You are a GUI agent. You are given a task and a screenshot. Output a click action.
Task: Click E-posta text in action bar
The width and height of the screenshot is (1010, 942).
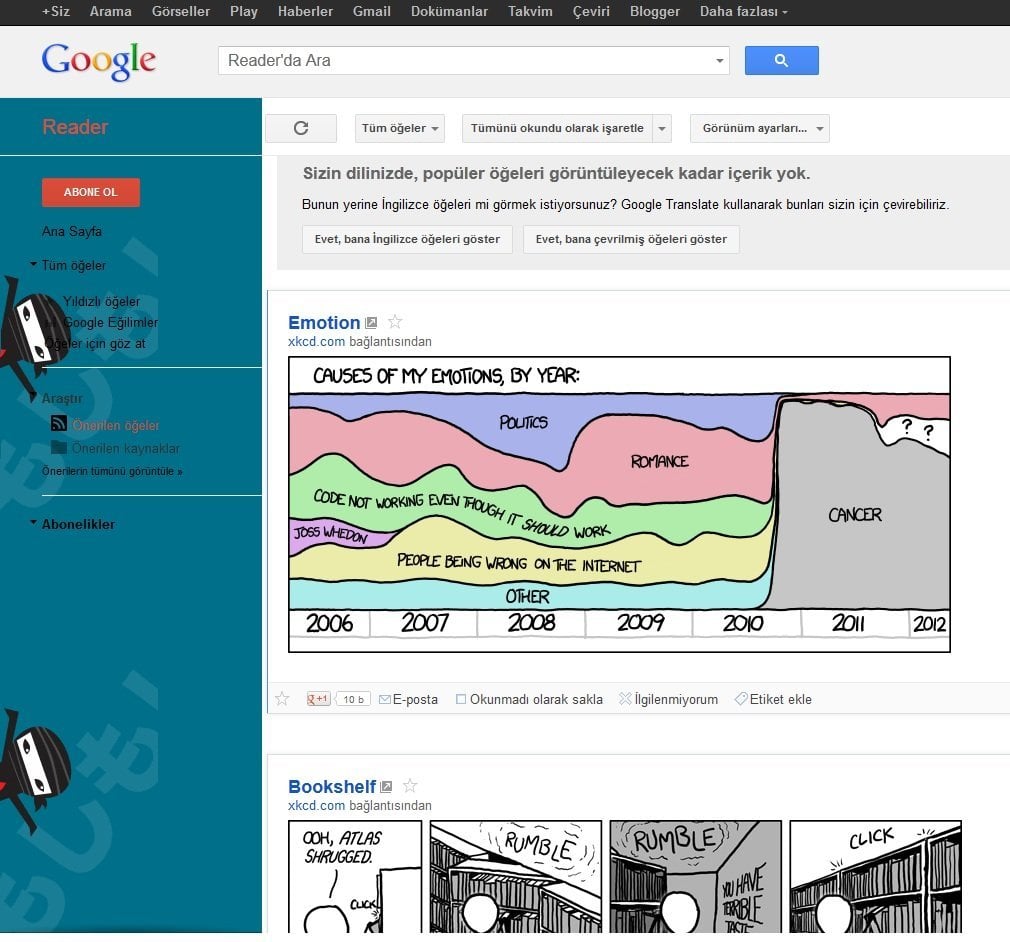tap(415, 699)
